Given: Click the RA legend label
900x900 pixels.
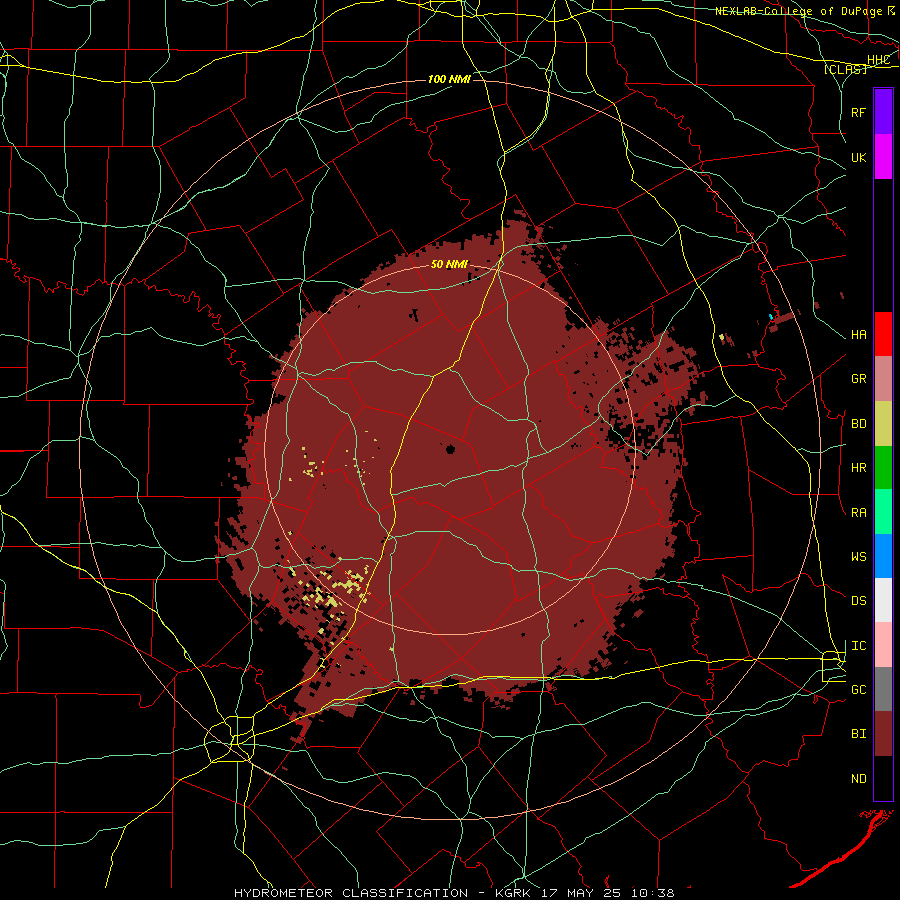Looking at the screenshot, I should point(858,512).
